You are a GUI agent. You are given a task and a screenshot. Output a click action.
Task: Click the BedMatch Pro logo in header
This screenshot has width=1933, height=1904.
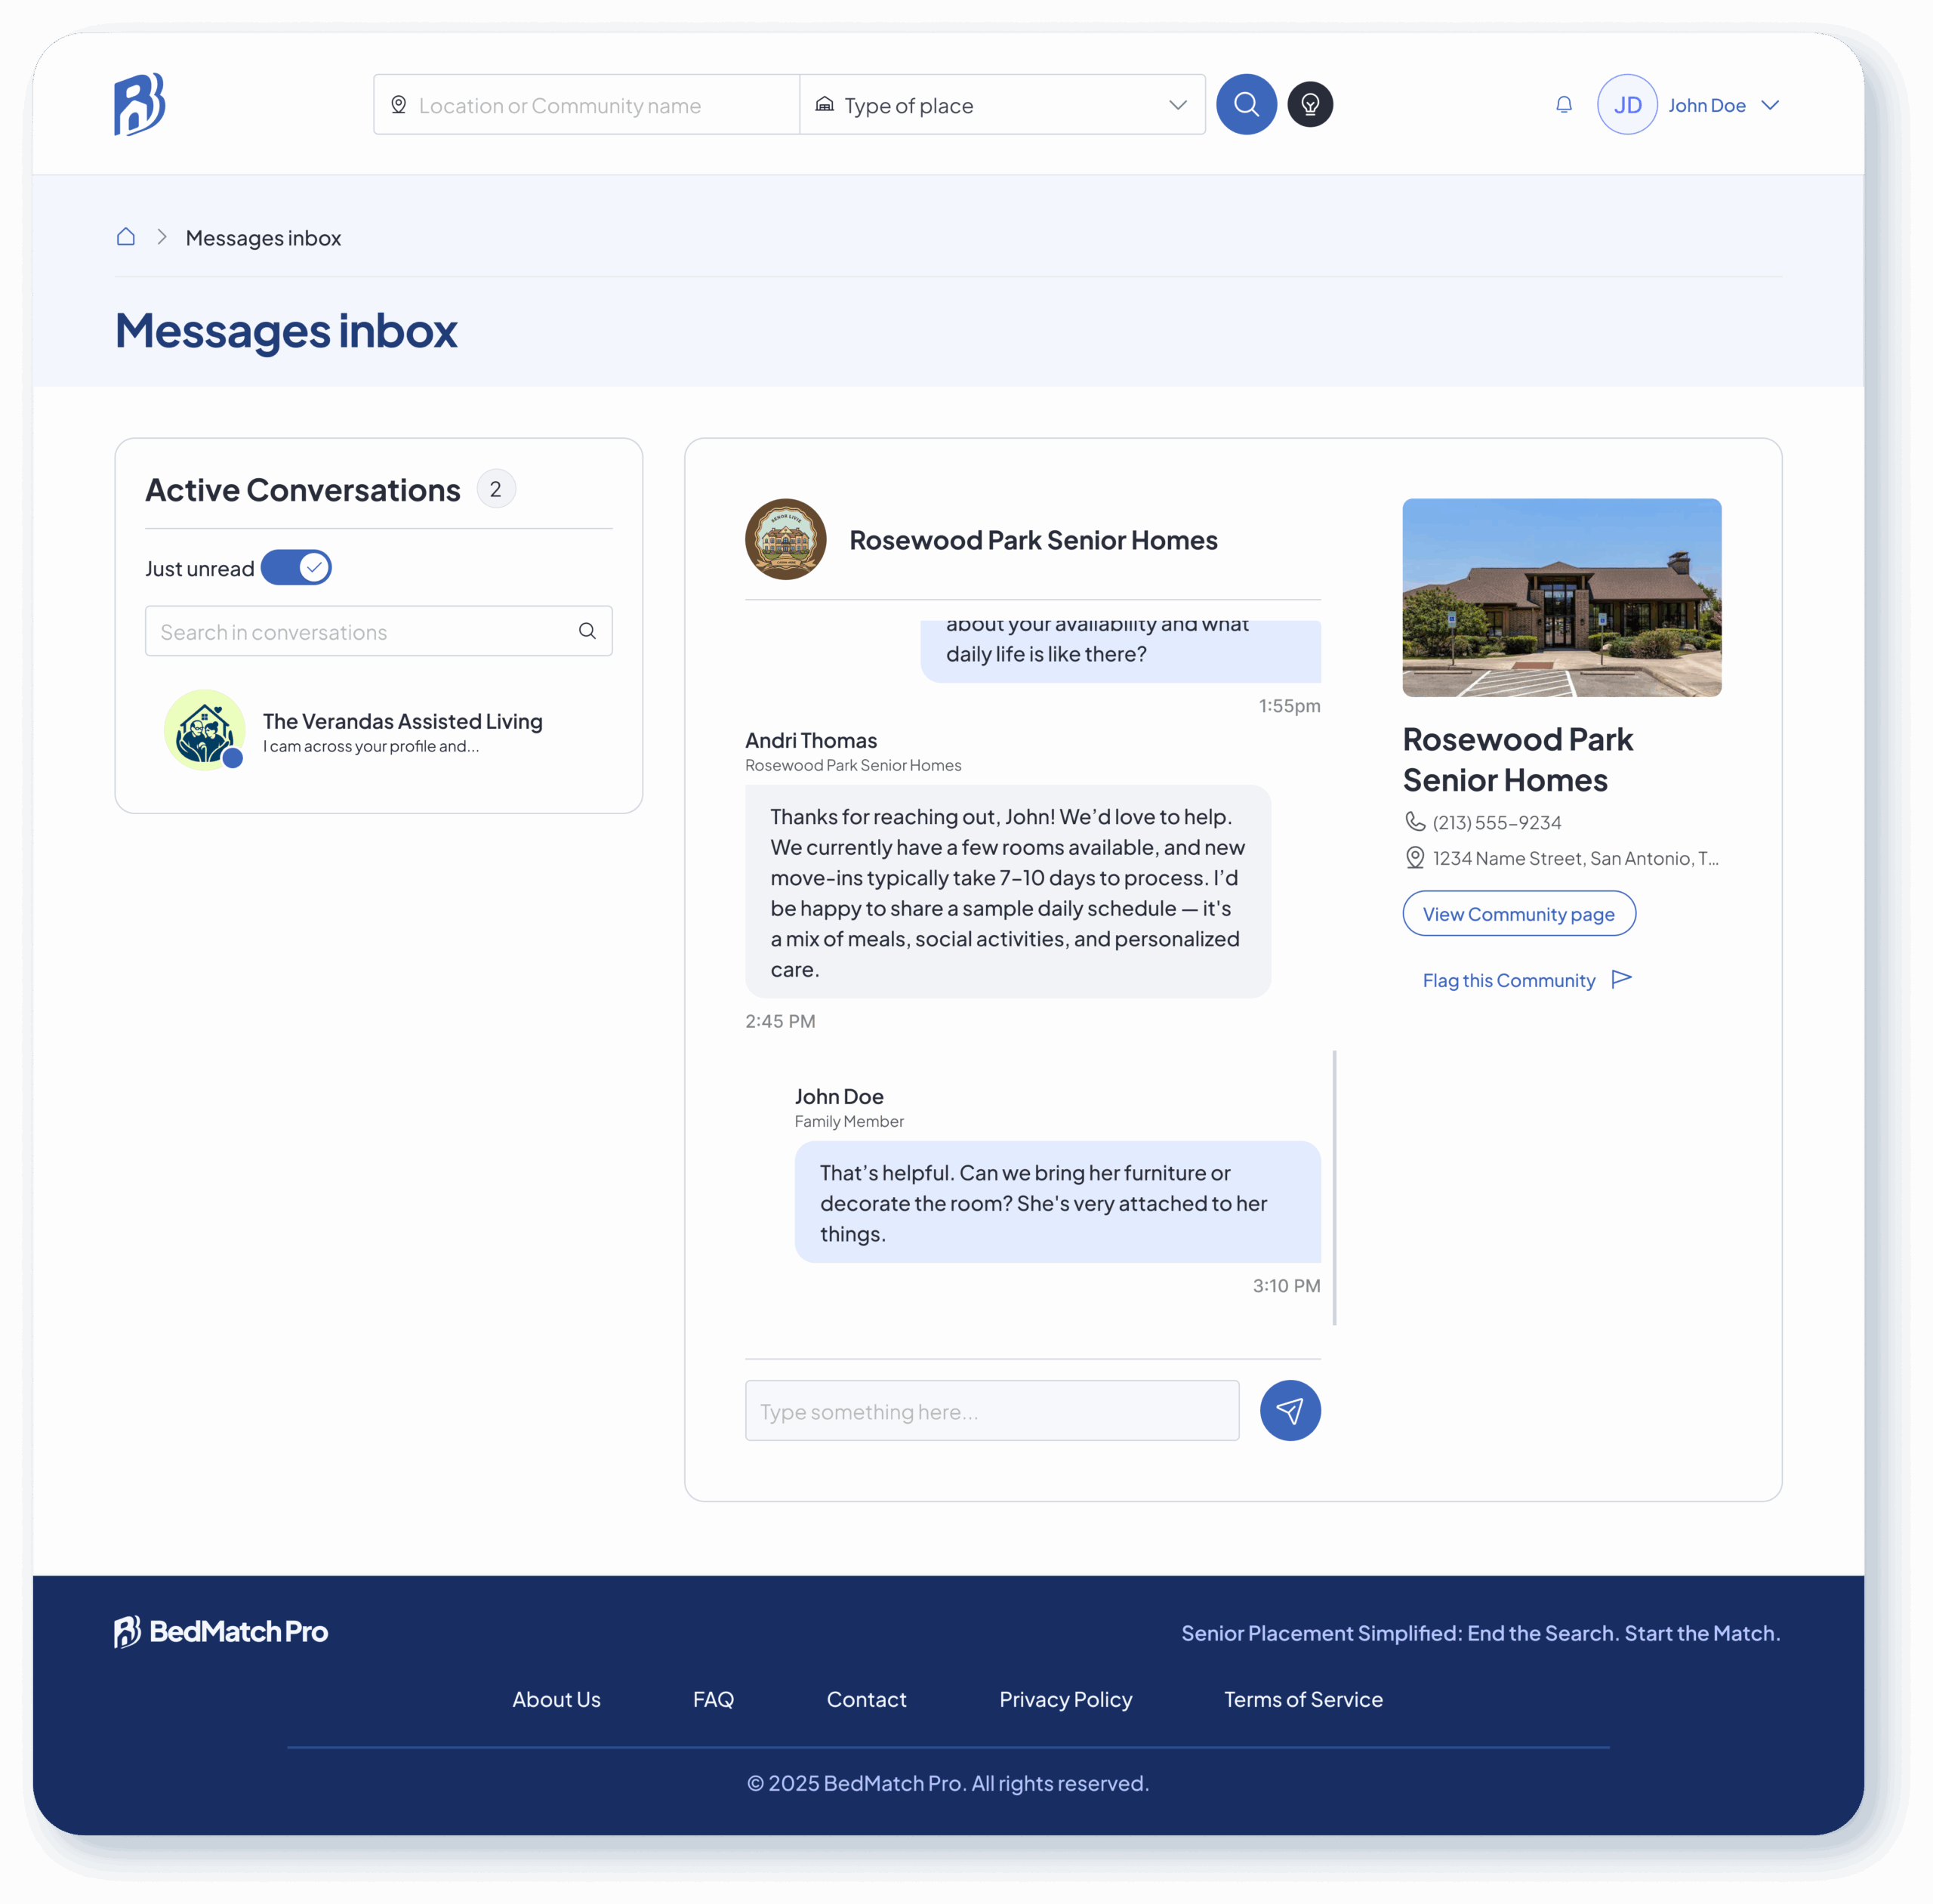(139, 104)
